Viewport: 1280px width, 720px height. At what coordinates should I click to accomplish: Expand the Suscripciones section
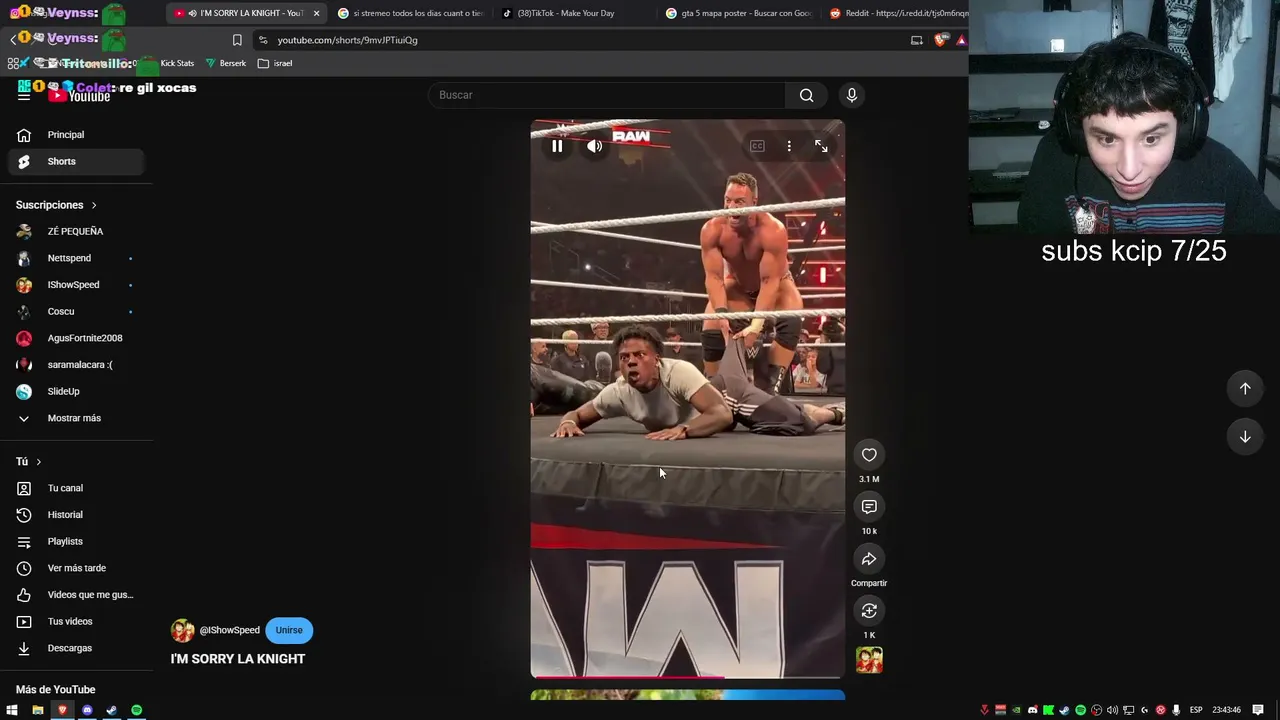(x=56, y=205)
